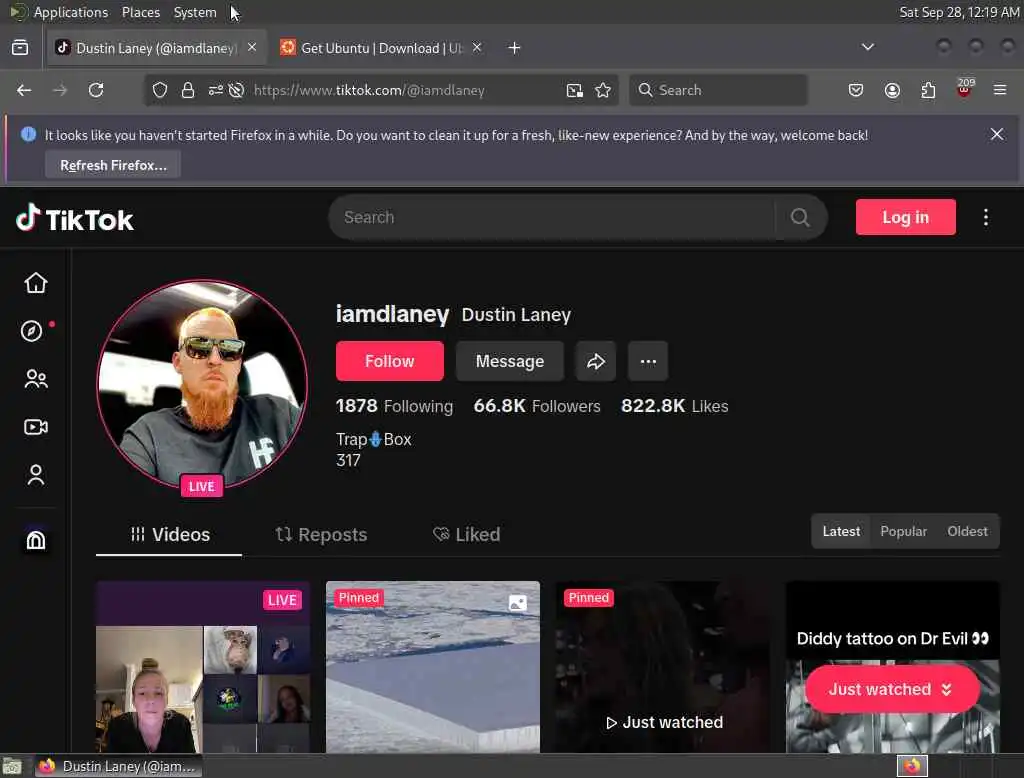The height and width of the screenshot is (778, 1024).
Task: Open the System menu
Action: [195, 12]
